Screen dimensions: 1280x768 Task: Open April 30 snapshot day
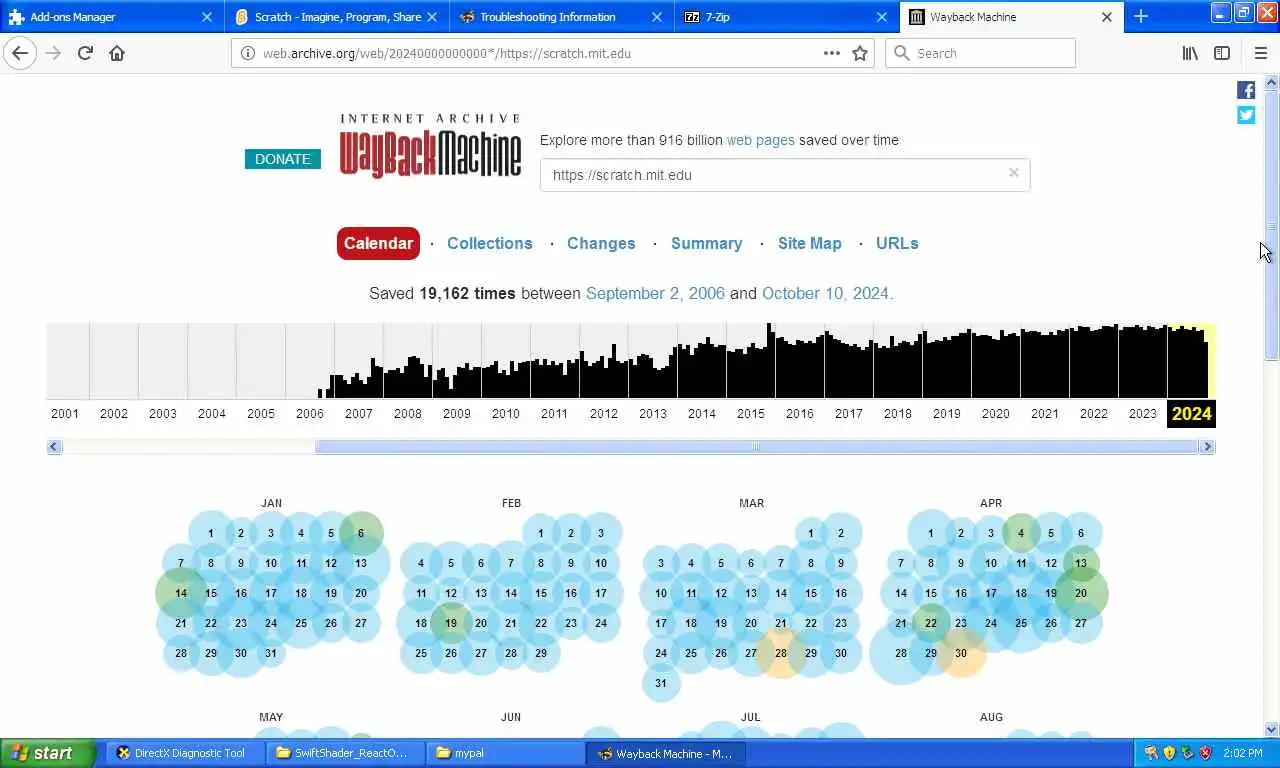pos(961,653)
